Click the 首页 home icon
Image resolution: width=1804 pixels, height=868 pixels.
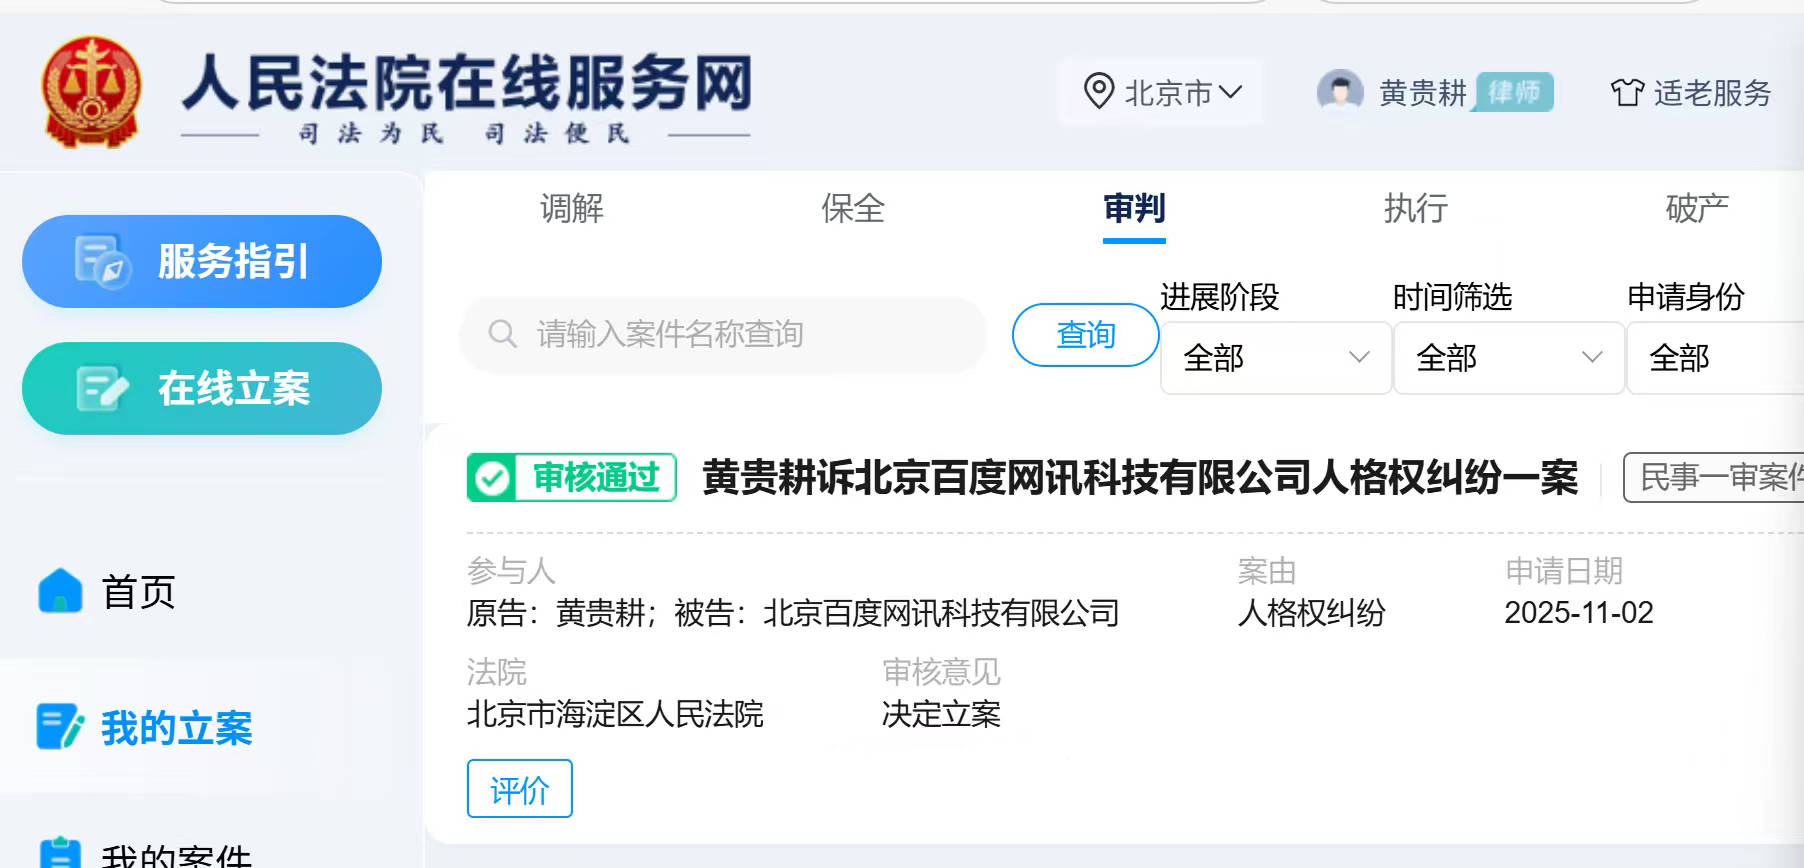click(60, 591)
